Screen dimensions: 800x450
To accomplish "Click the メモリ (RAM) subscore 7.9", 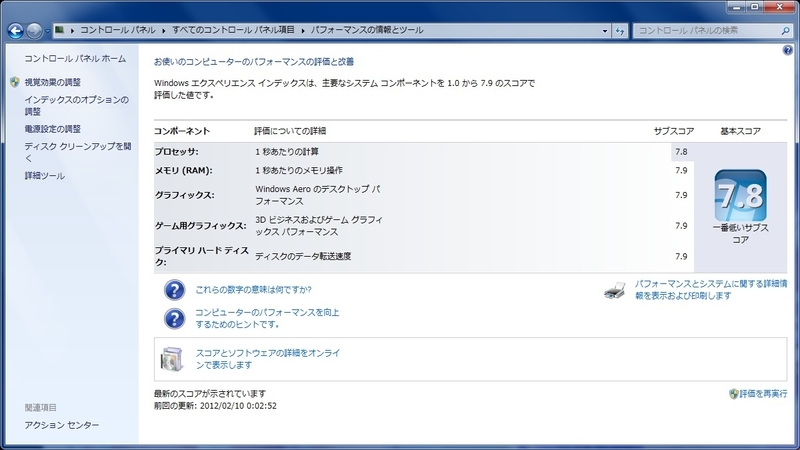I will [x=681, y=171].
